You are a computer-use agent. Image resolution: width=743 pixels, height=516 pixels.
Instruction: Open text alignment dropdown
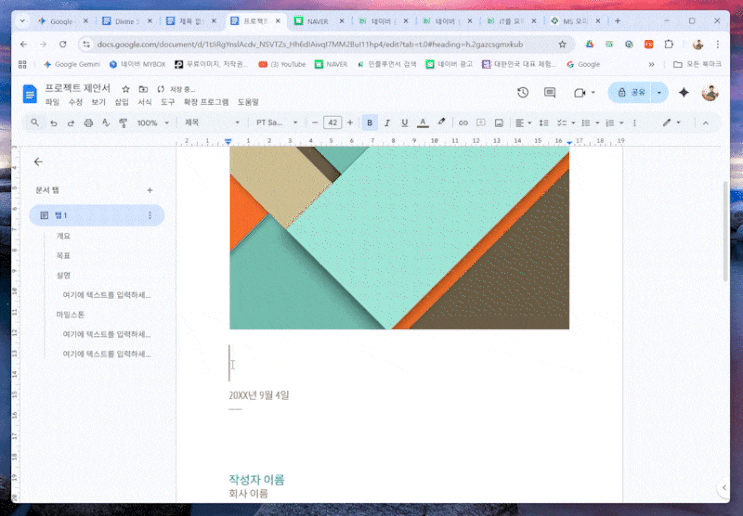tap(523, 123)
